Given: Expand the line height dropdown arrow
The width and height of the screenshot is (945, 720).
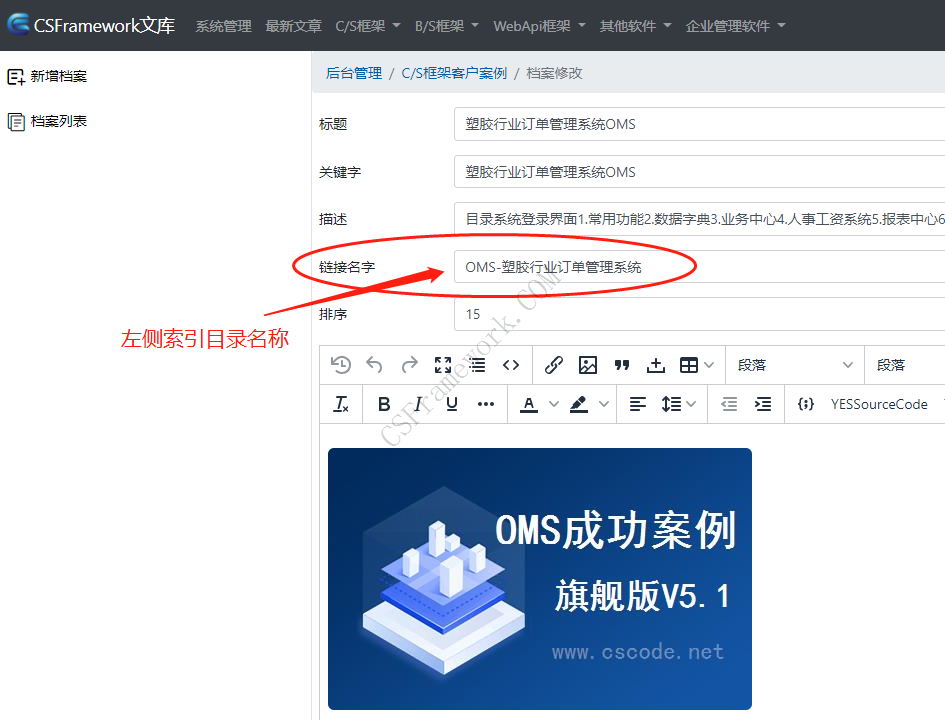Looking at the screenshot, I should 691,404.
